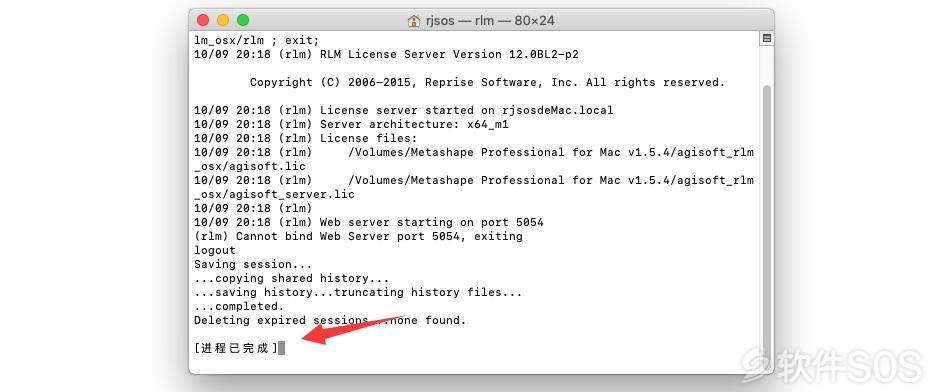The image size is (937, 392).
Task: Click 'Deleting expired sessions' line
Action: tap(330, 320)
